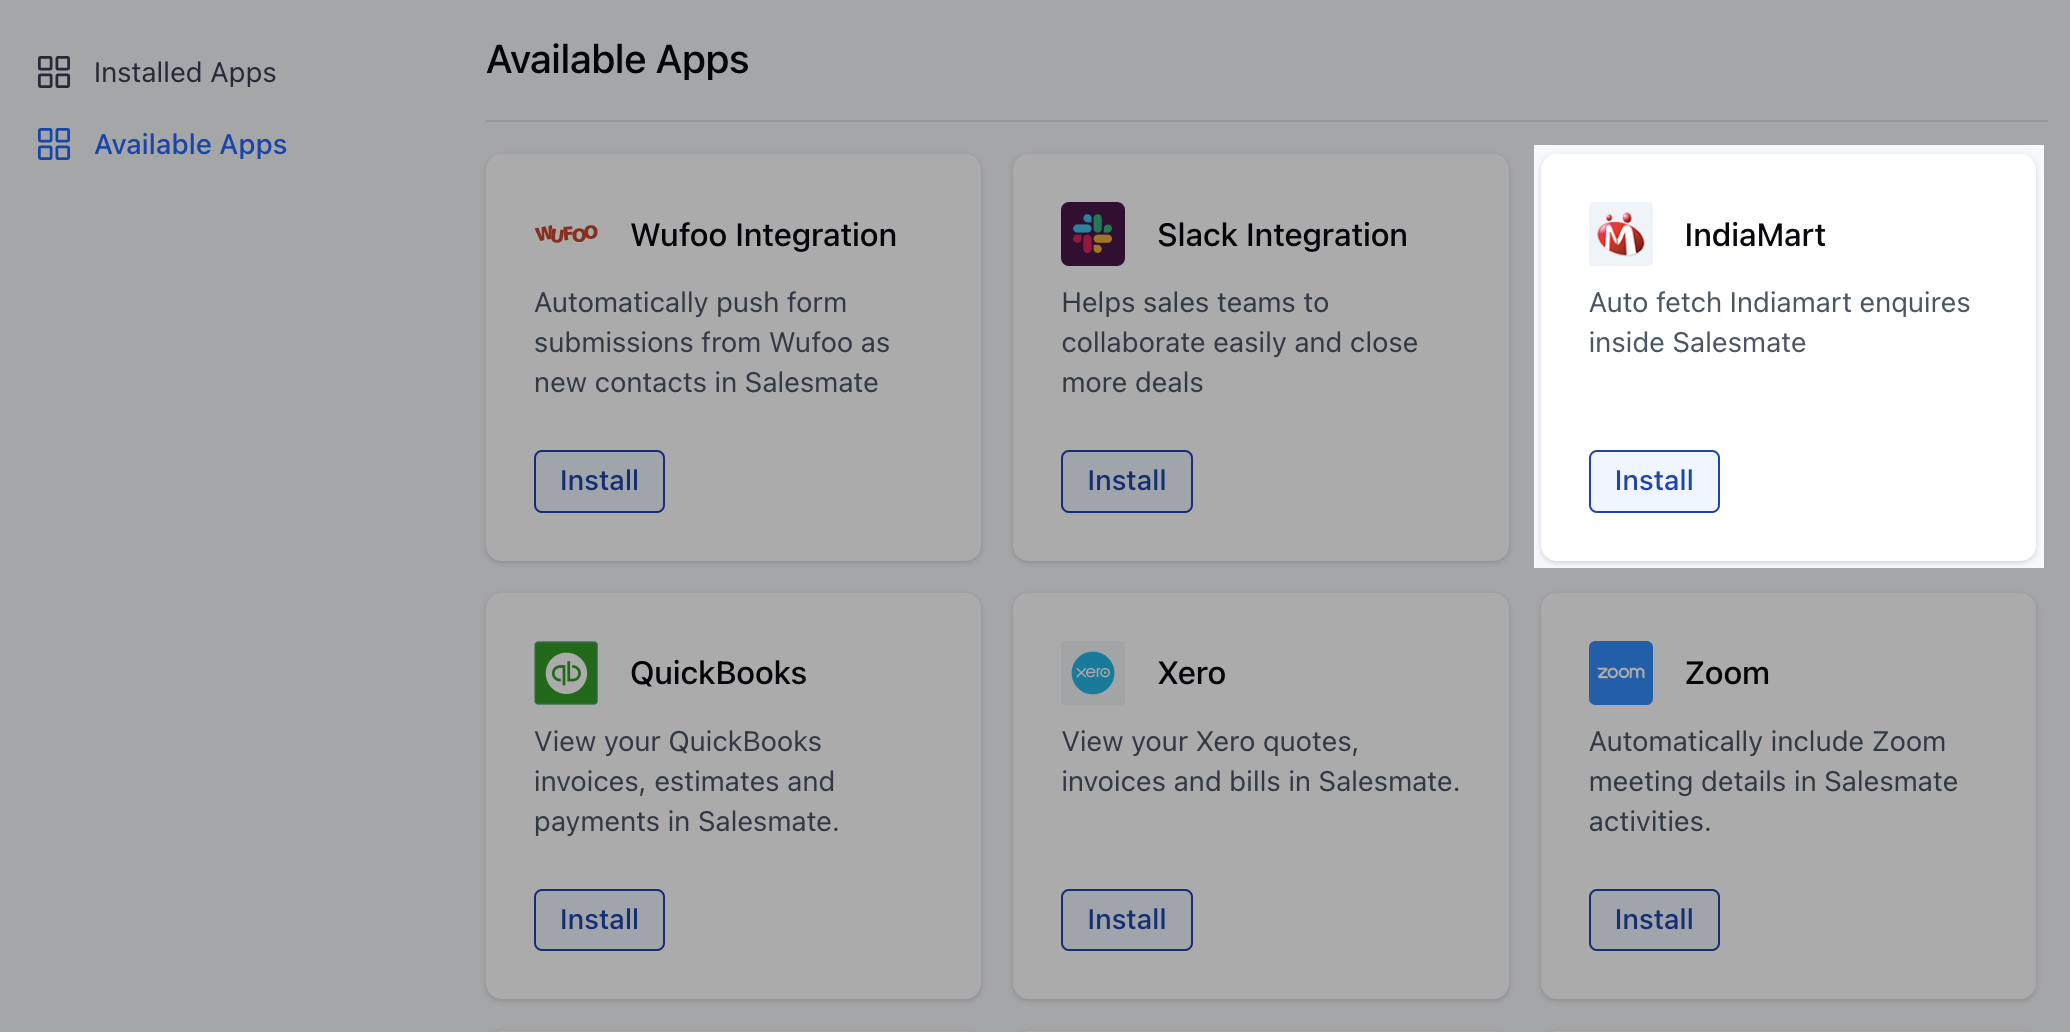Screen dimensions: 2070x1032
Task: Click the QuickBooks logo icon
Action: (566, 673)
